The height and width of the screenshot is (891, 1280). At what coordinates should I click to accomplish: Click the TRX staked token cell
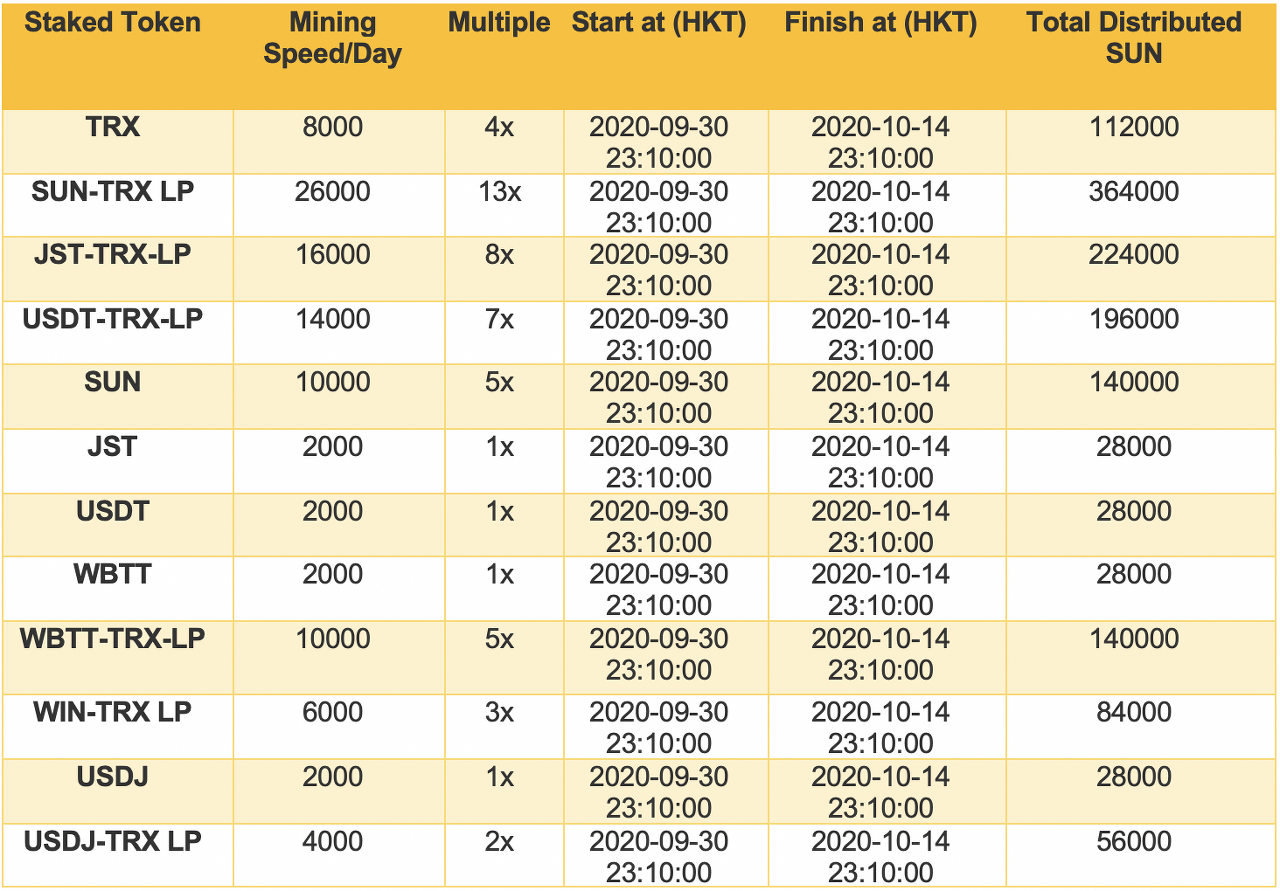tap(113, 127)
